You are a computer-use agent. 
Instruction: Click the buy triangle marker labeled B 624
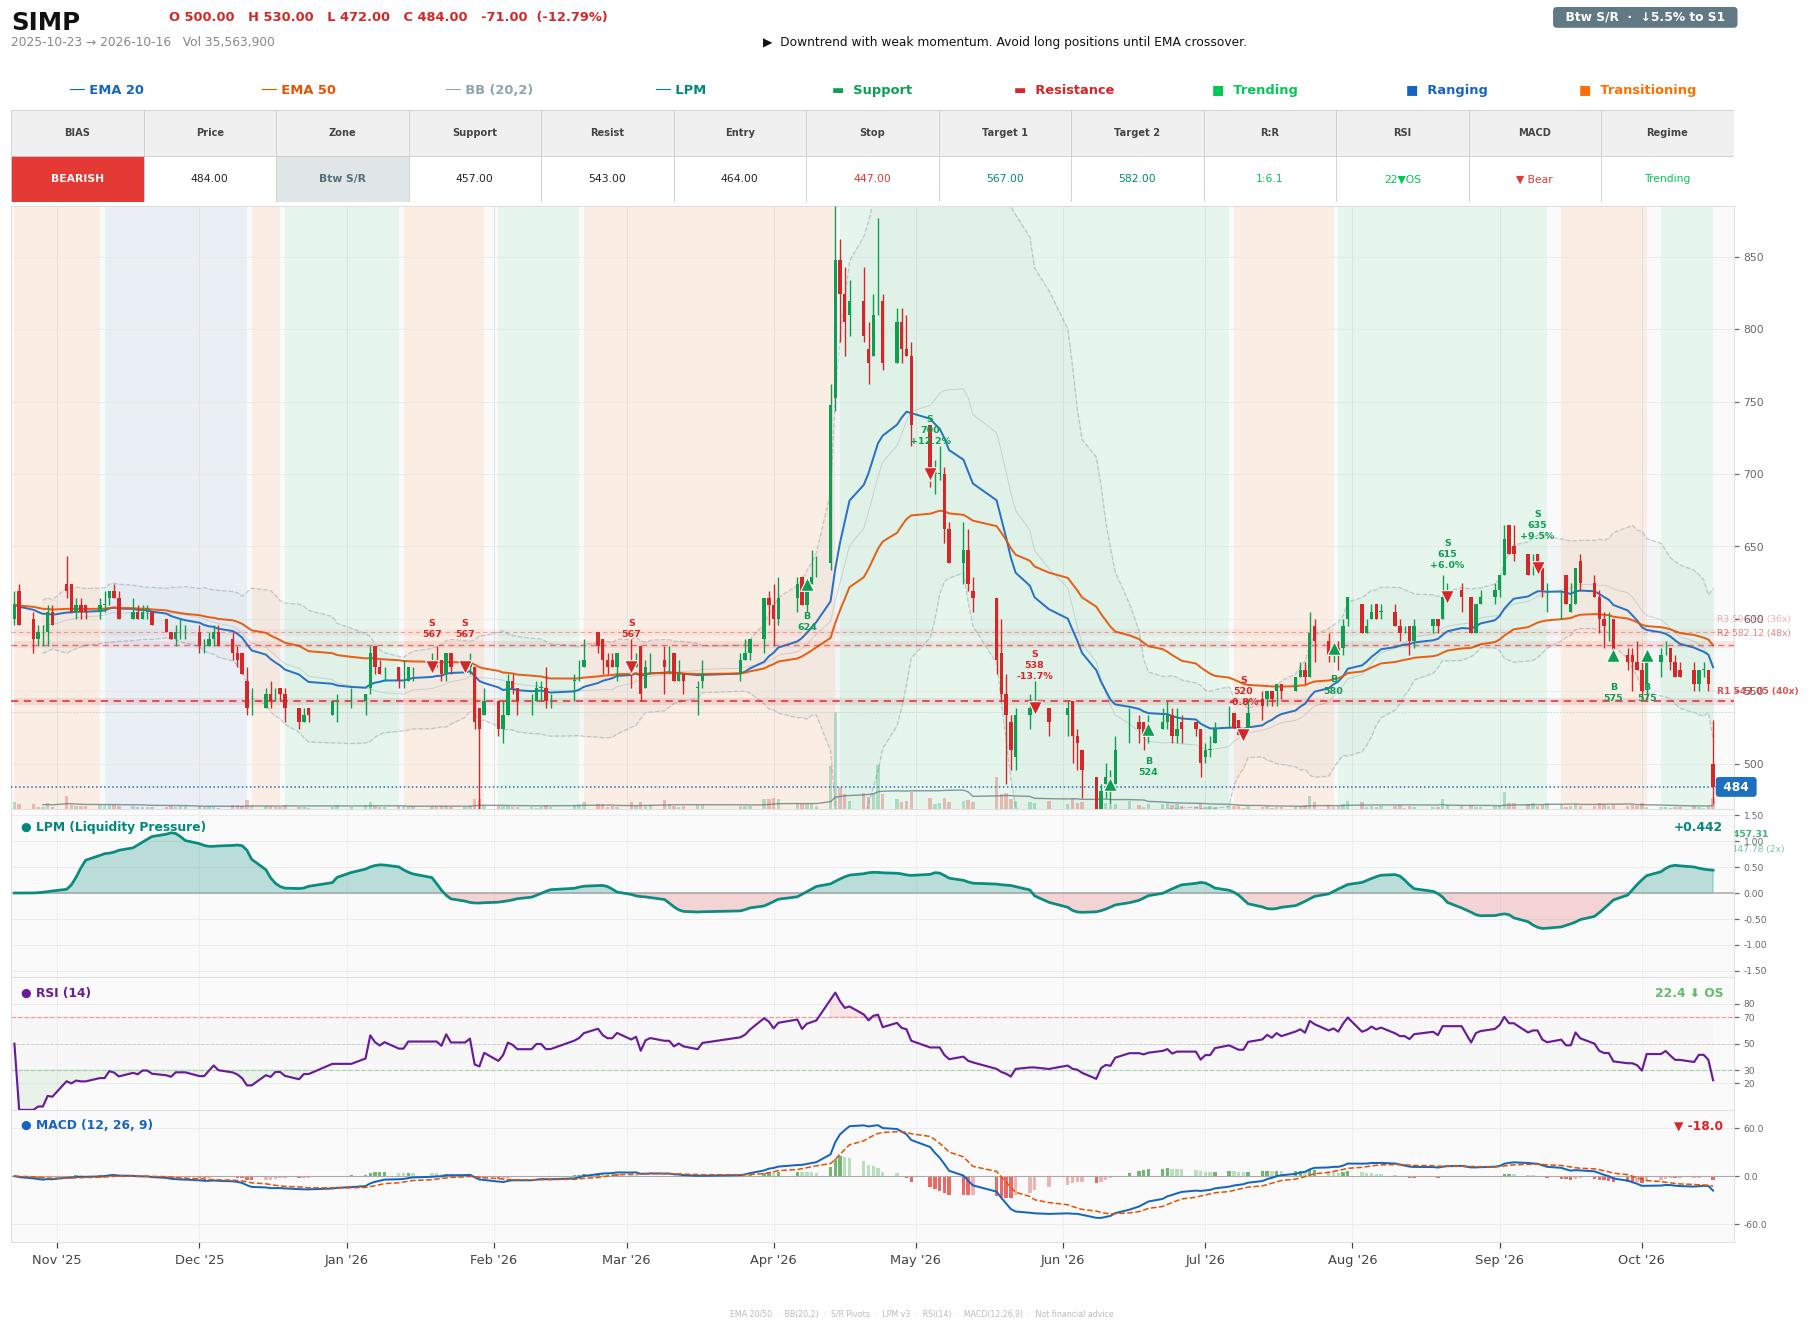(x=806, y=584)
